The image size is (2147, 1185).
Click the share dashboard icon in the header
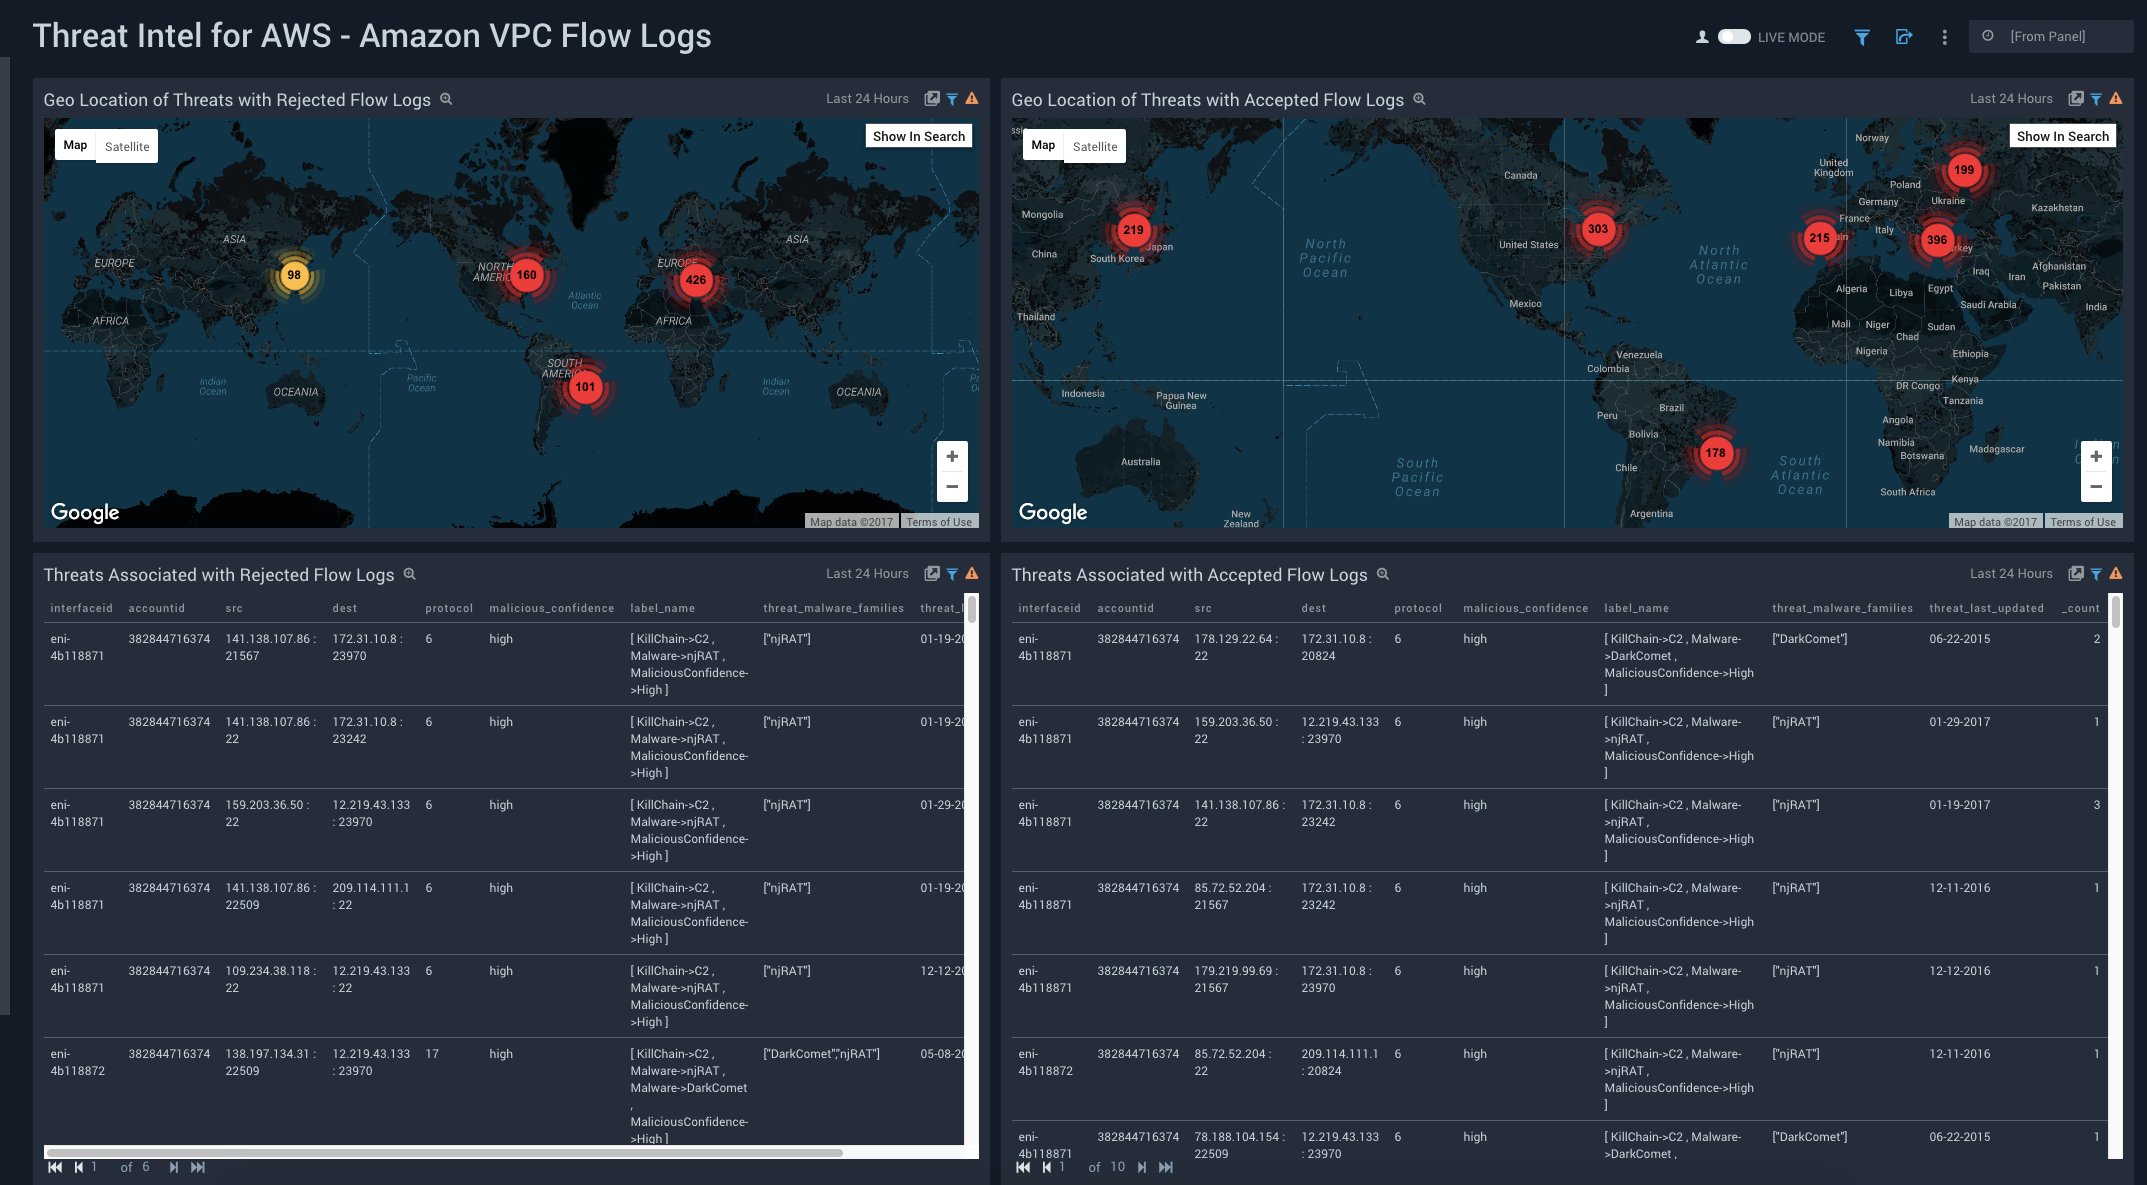point(1905,36)
